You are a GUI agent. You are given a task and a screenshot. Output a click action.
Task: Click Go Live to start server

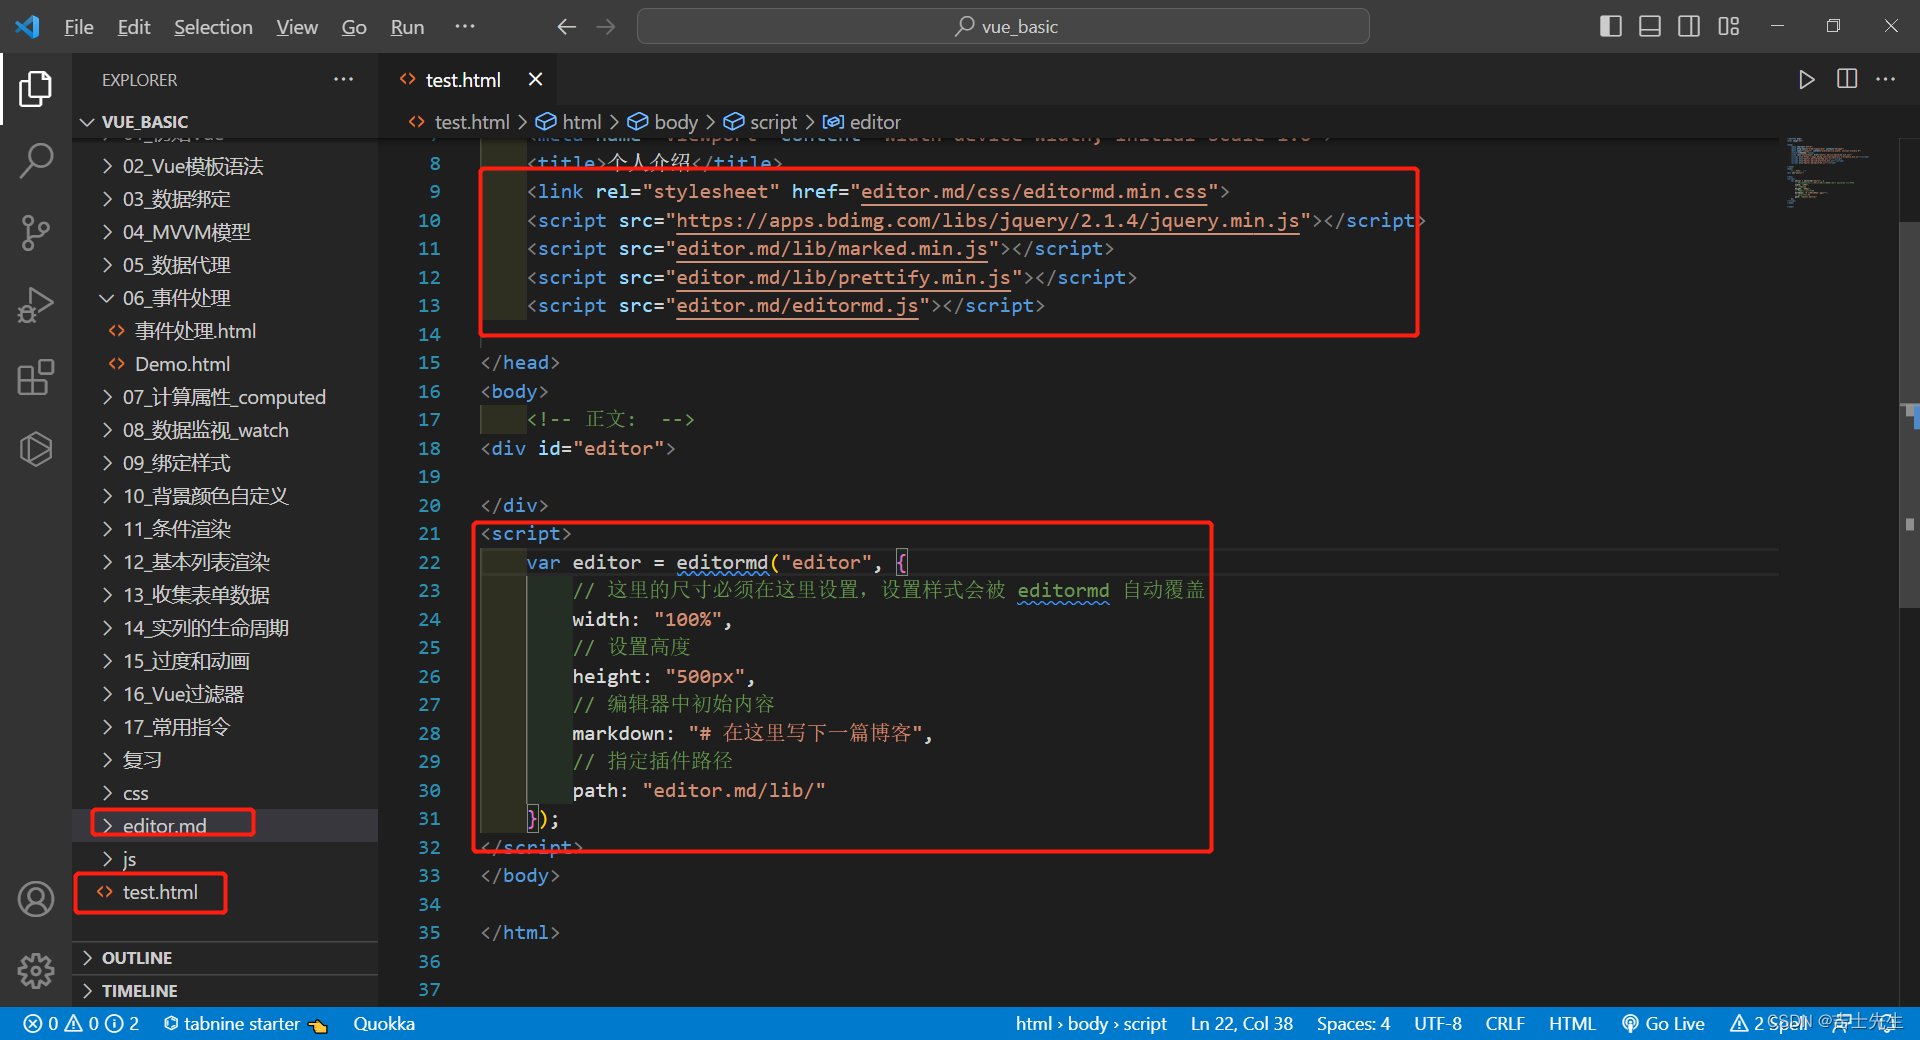point(1663,1023)
